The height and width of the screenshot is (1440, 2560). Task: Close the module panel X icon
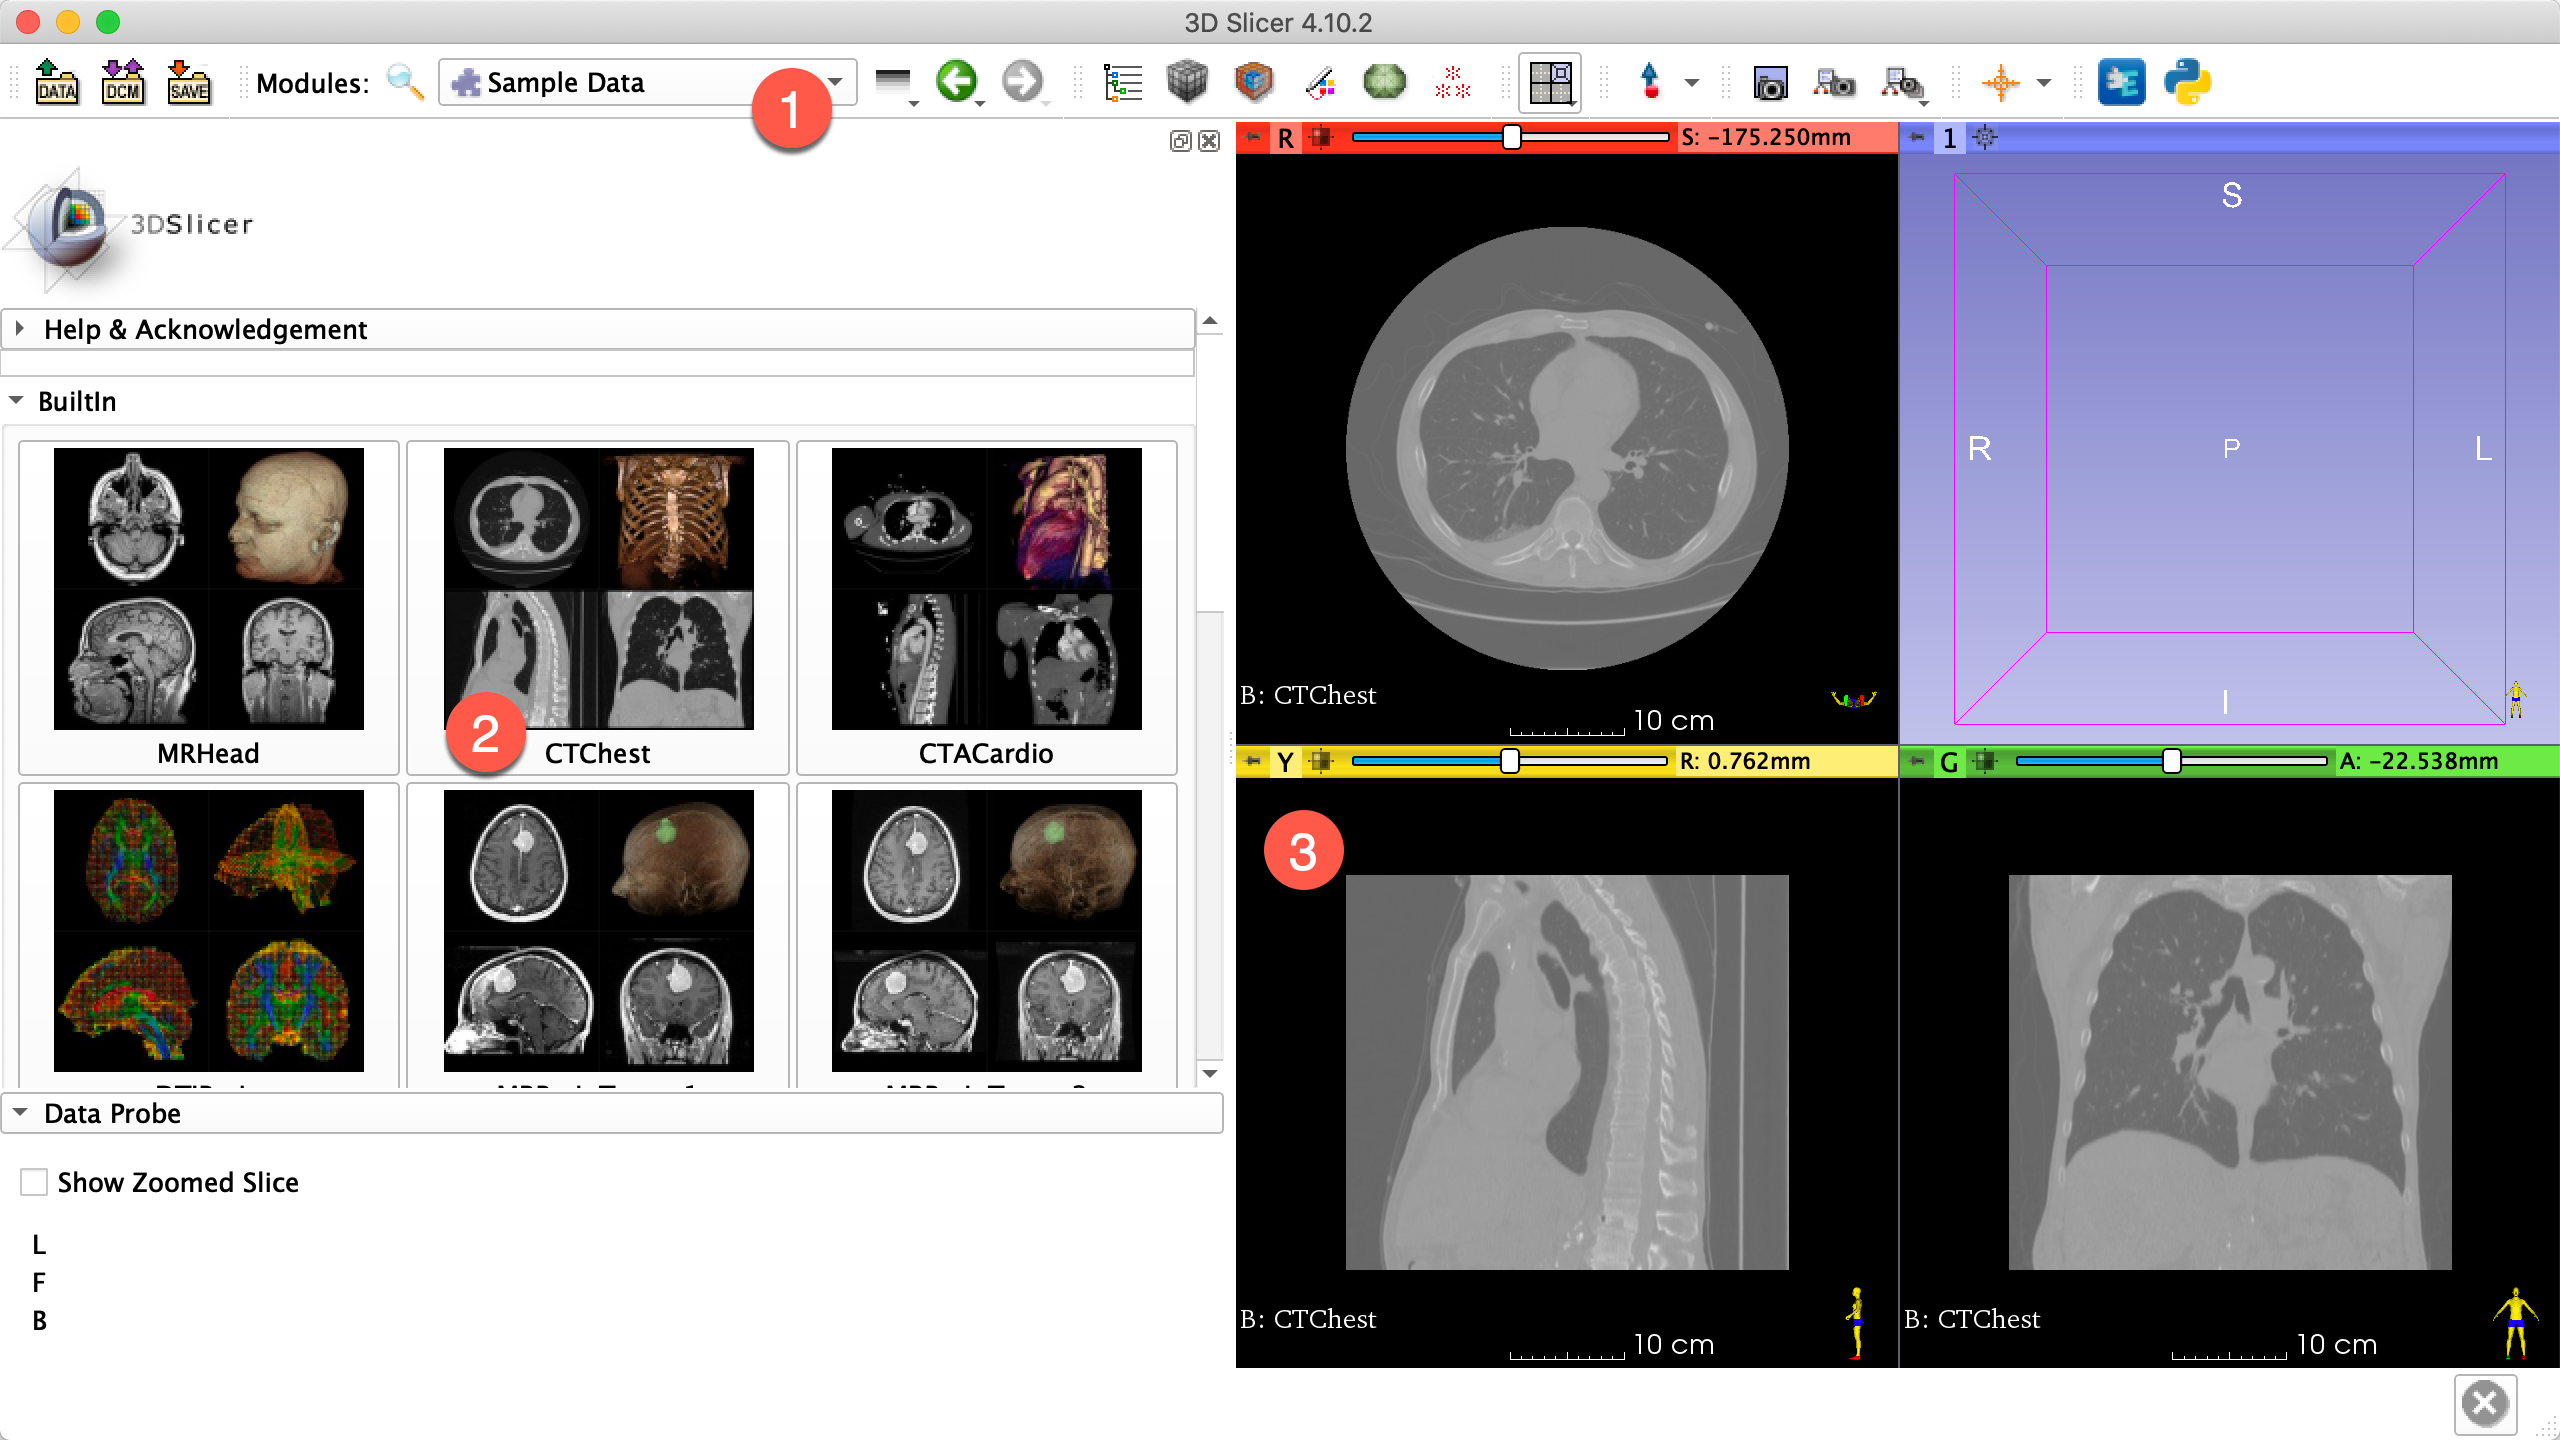[1209, 141]
